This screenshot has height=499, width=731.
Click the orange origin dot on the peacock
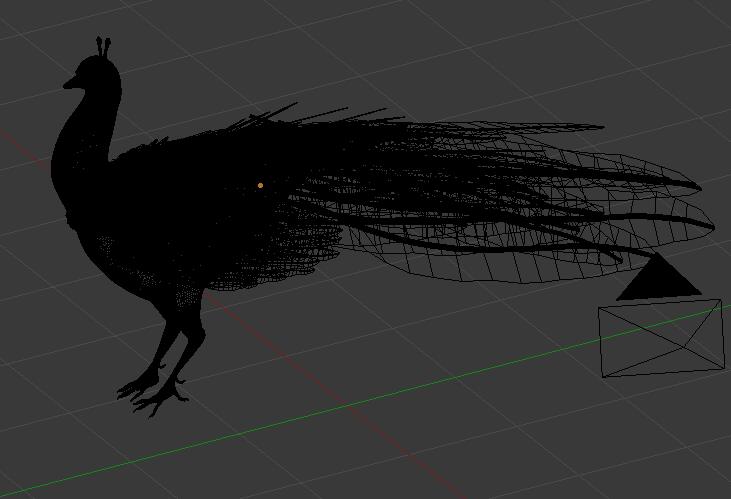point(260,186)
